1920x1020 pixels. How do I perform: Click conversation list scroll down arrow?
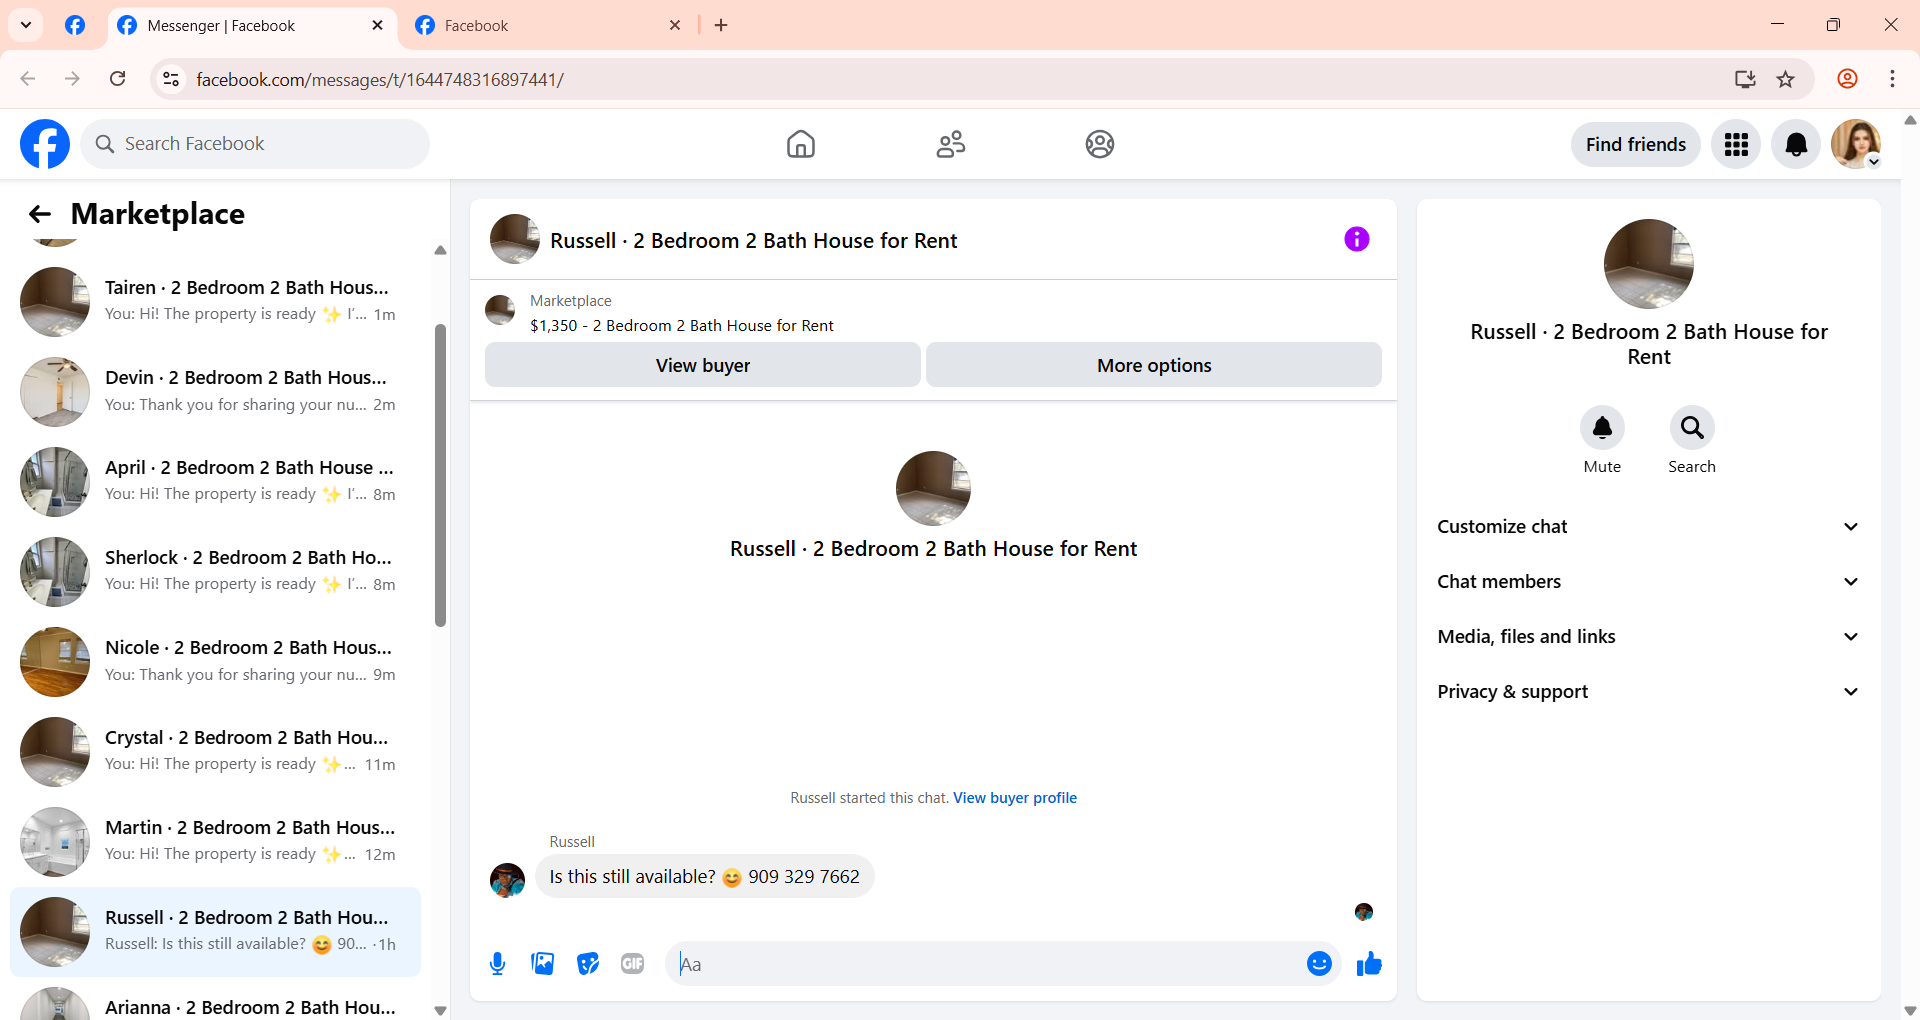(440, 1010)
